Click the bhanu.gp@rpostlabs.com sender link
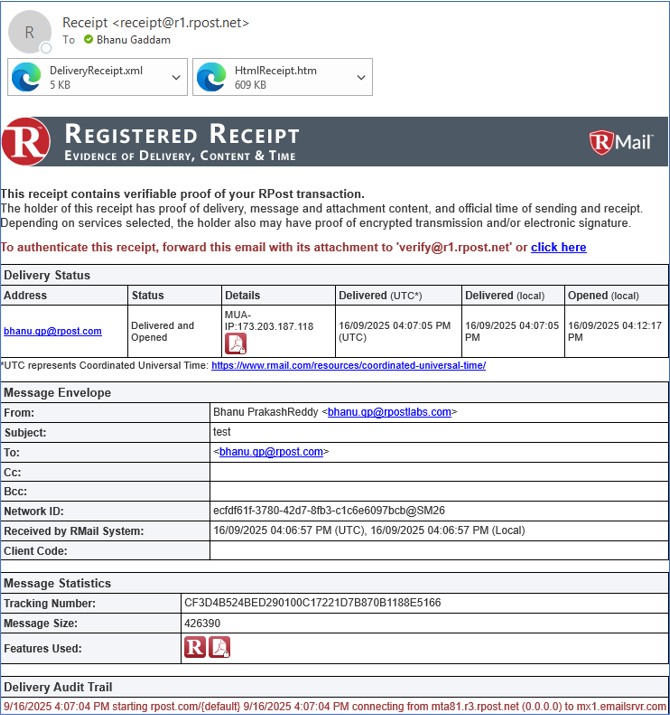This screenshot has height=715, width=670. pyautogui.click(x=391, y=412)
